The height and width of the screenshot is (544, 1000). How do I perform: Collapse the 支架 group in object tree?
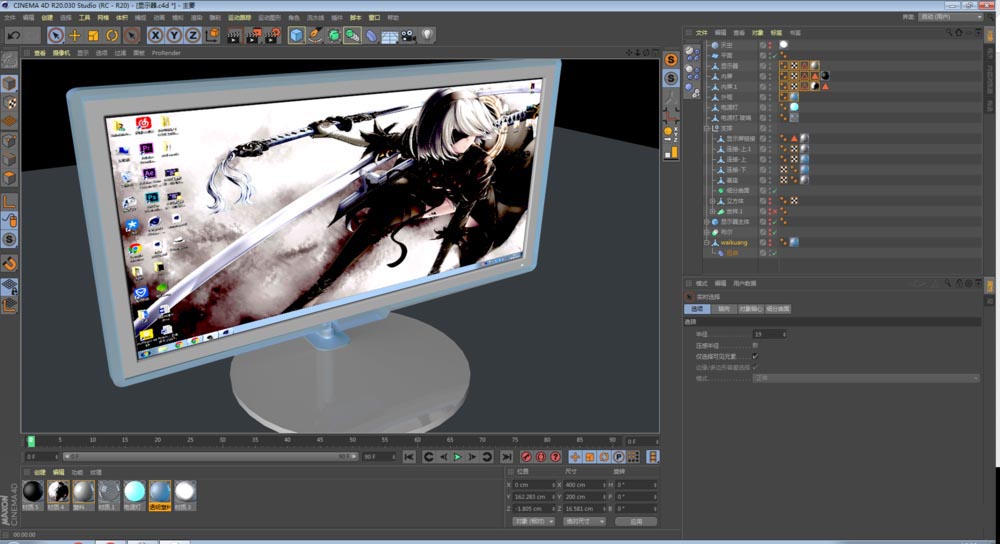[706, 128]
